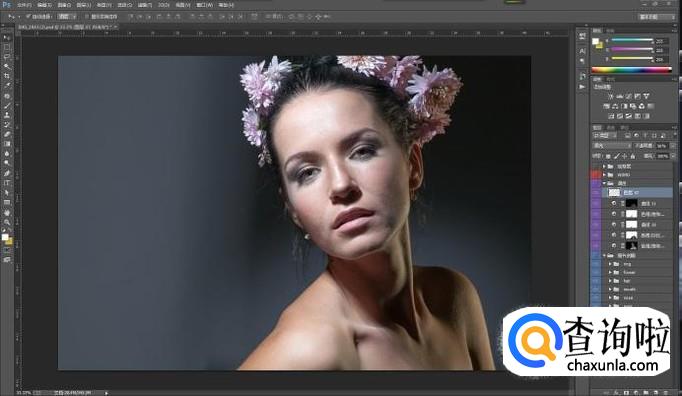Add a Selective Color adjustment
Image resolution: width=682 pixels, height=396 pixels.
(638, 116)
